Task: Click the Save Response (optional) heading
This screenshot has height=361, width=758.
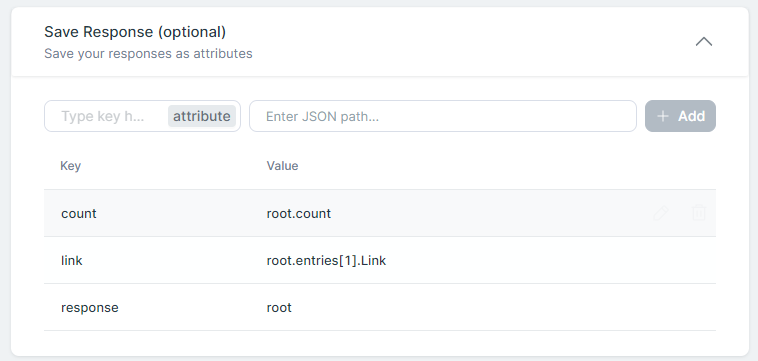Action: 135,32
